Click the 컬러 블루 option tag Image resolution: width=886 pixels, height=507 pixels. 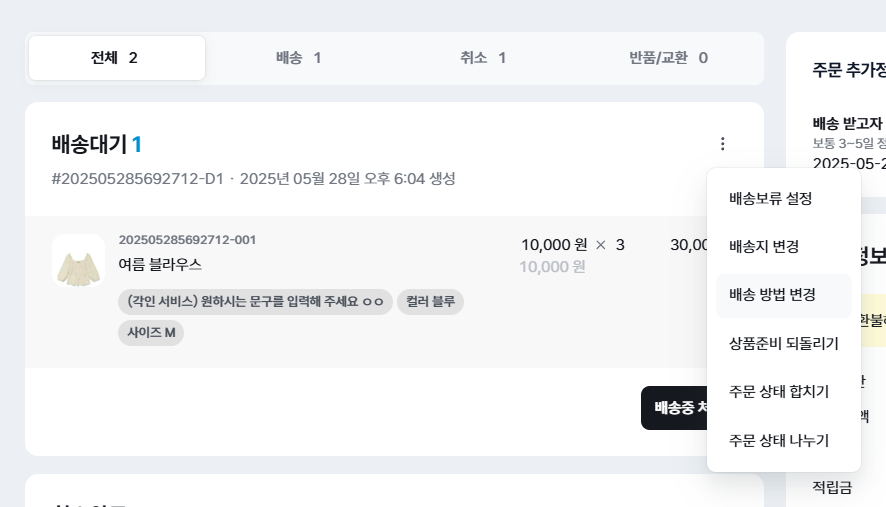point(430,302)
